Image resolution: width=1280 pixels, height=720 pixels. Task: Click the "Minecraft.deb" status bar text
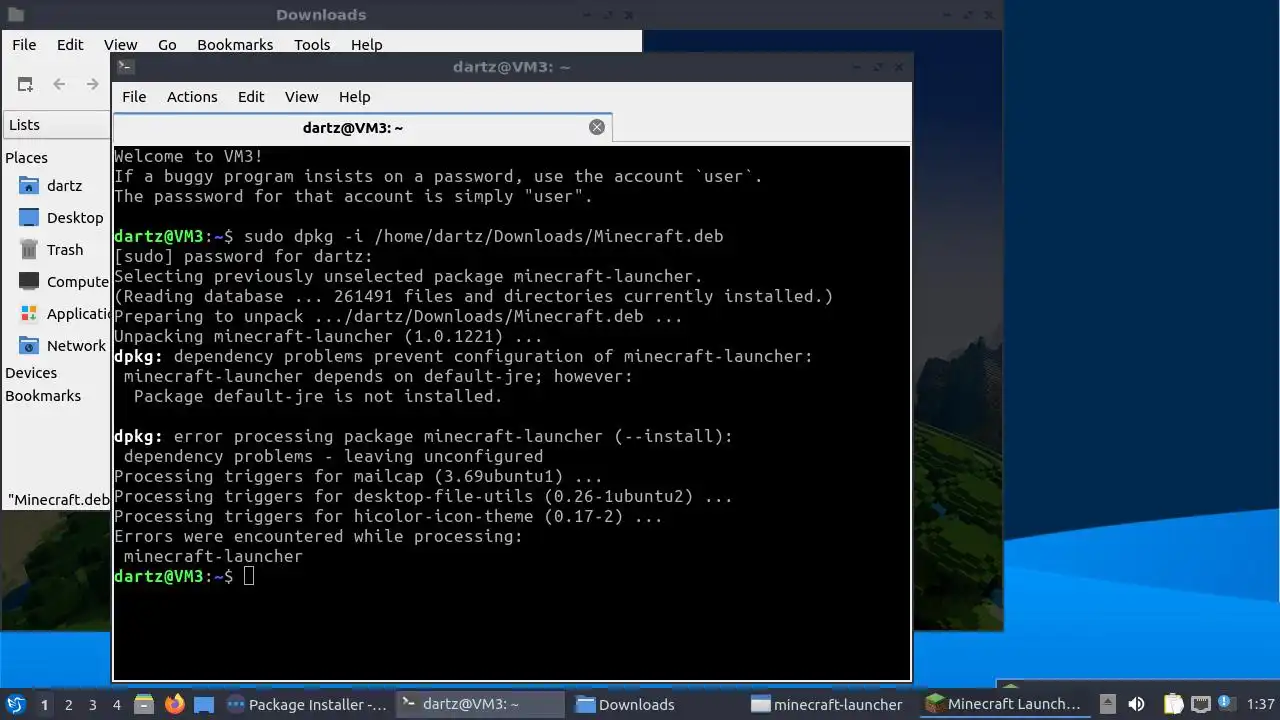(x=59, y=500)
